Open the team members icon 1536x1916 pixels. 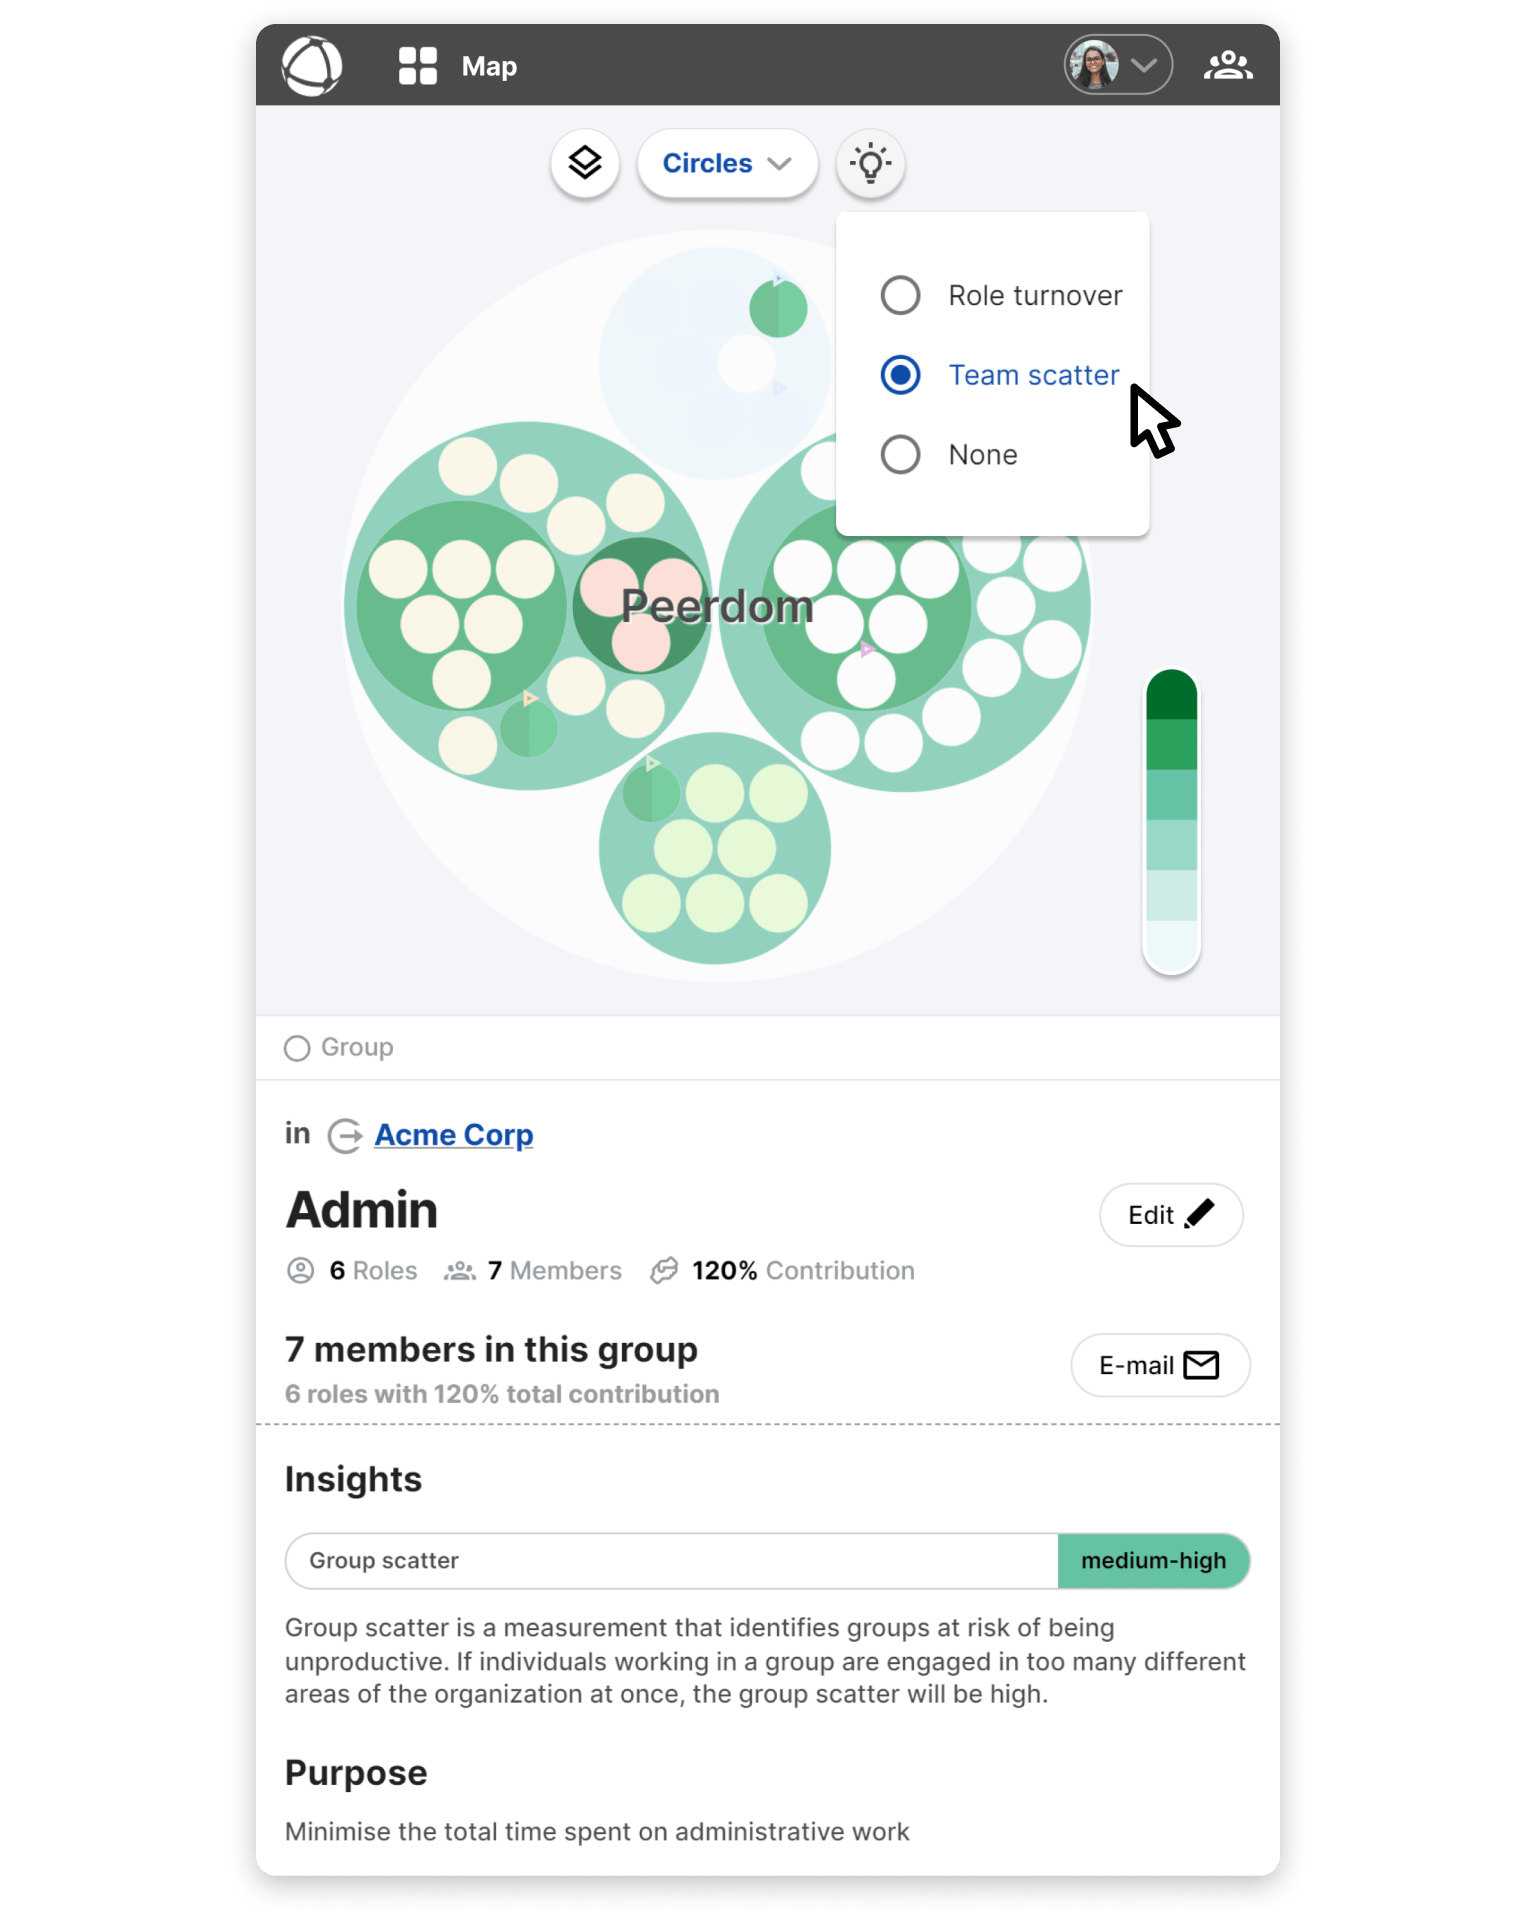coord(1227,66)
